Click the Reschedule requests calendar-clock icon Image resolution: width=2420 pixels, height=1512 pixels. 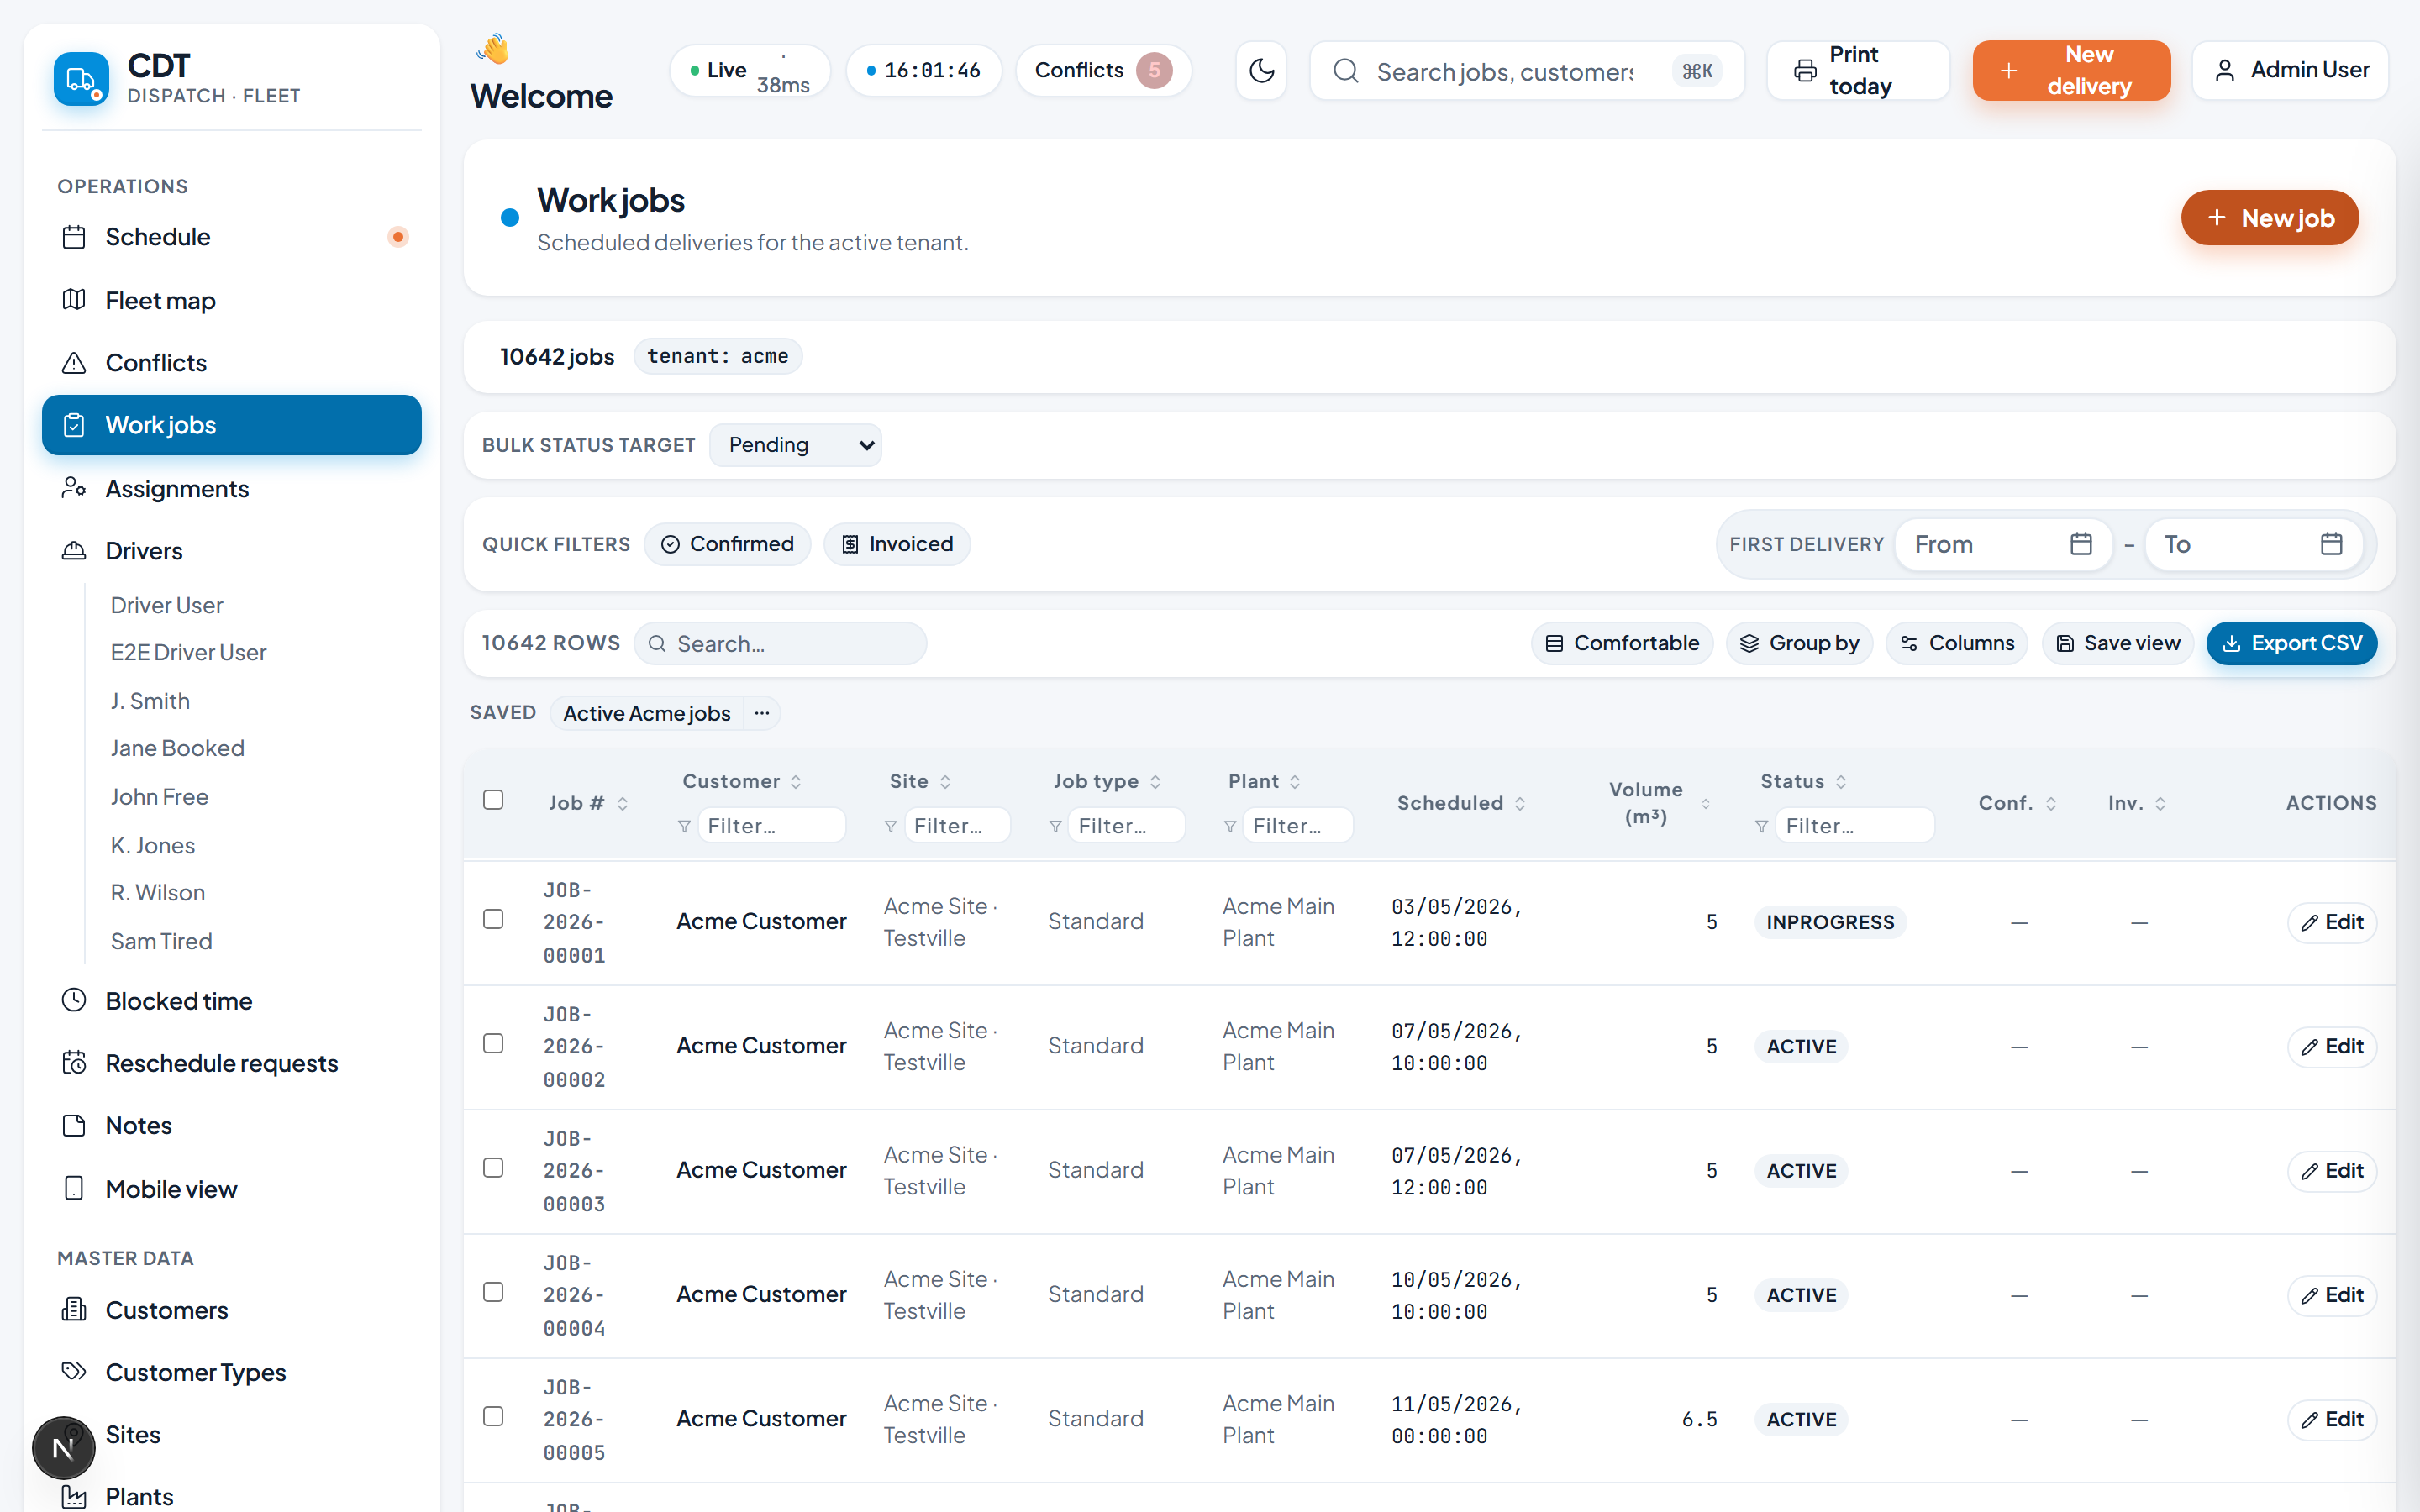[74, 1062]
